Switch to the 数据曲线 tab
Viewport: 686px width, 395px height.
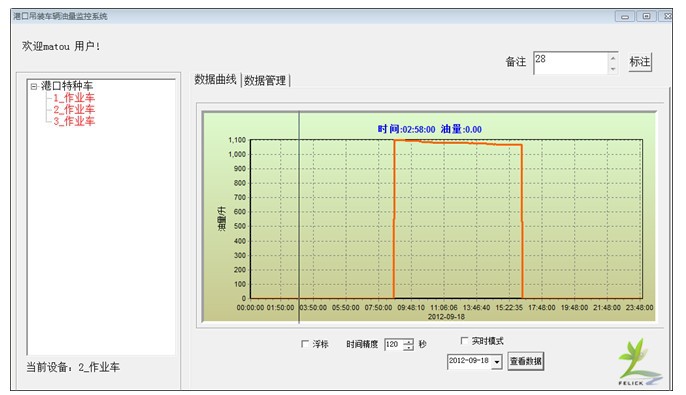(215, 80)
